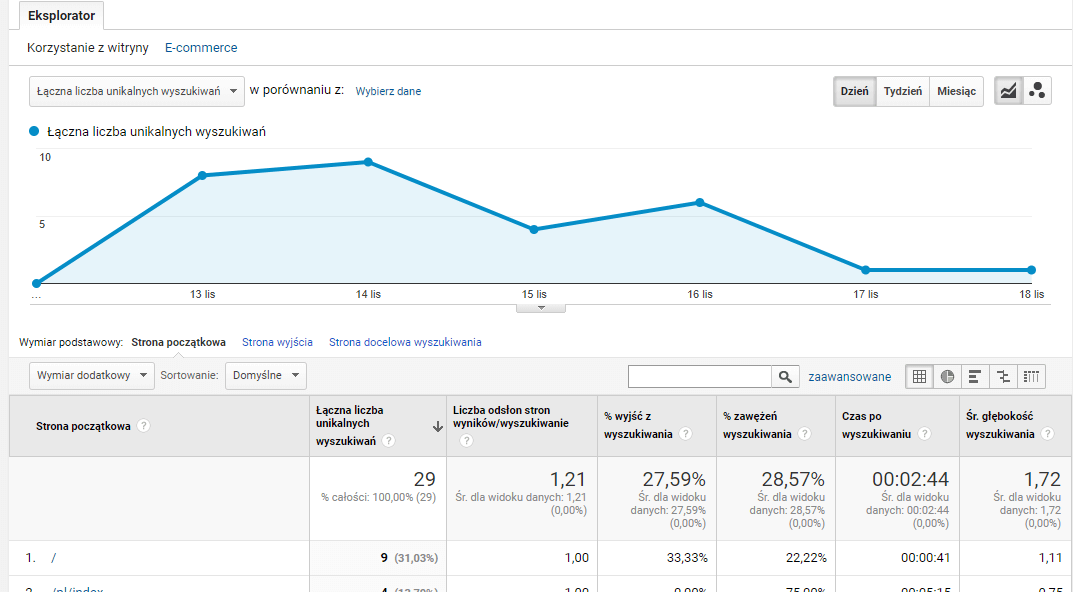Select the pivot table view icon
This screenshot has width=1073, height=592.
[1031, 376]
